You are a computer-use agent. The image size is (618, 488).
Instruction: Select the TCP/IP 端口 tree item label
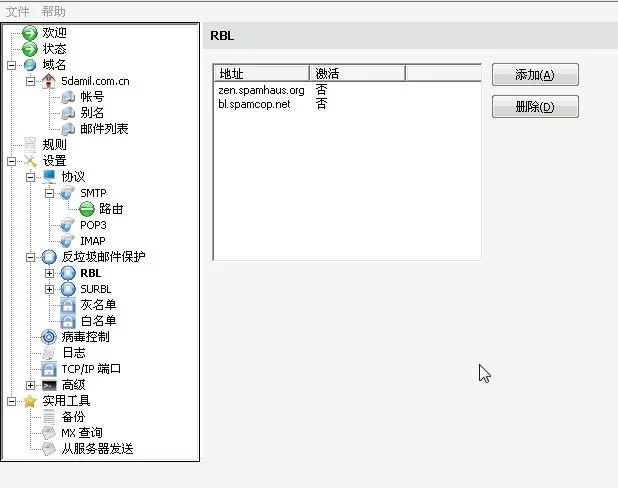[91, 369]
